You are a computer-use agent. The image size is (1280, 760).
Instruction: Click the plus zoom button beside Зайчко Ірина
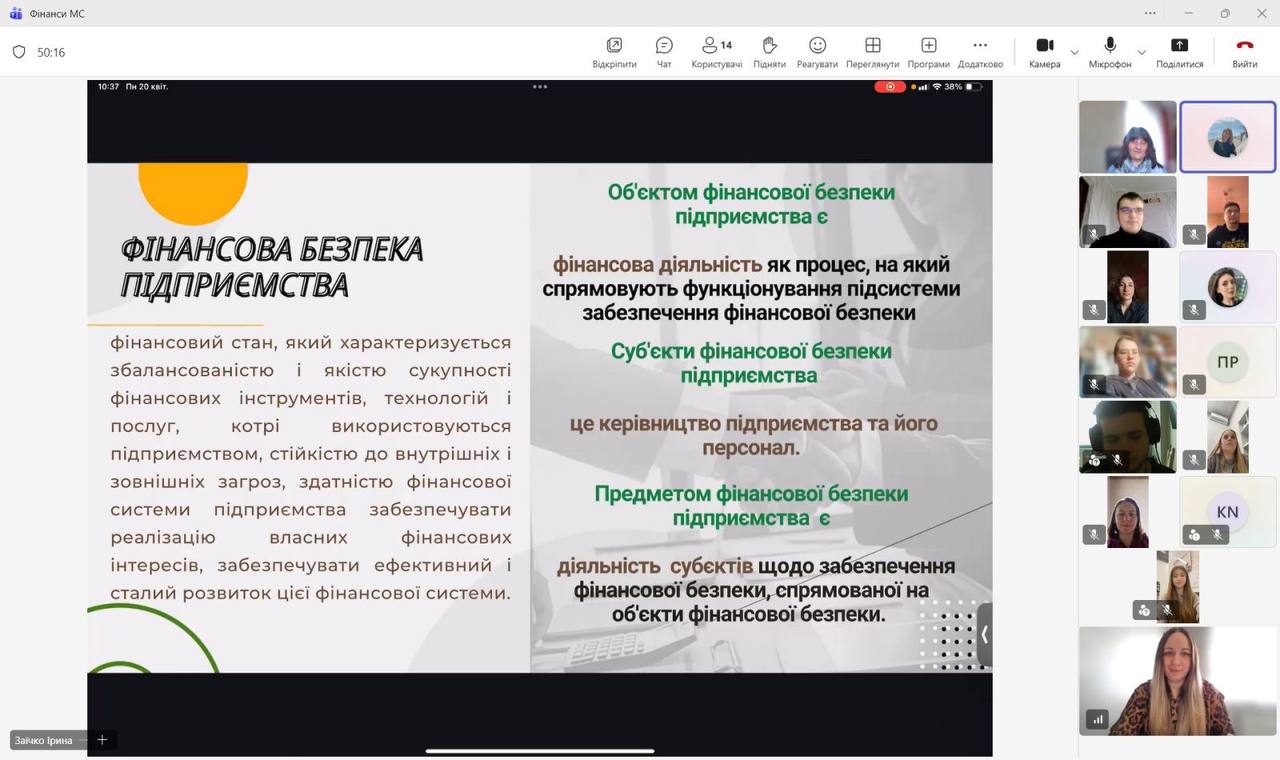(102, 740)
